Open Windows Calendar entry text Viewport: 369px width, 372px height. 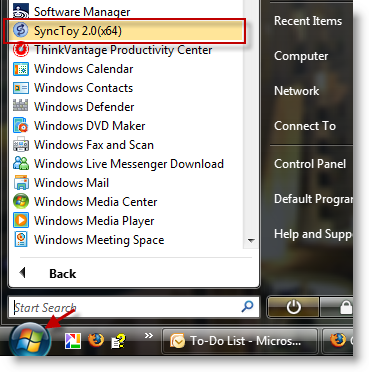pos(83,69)
